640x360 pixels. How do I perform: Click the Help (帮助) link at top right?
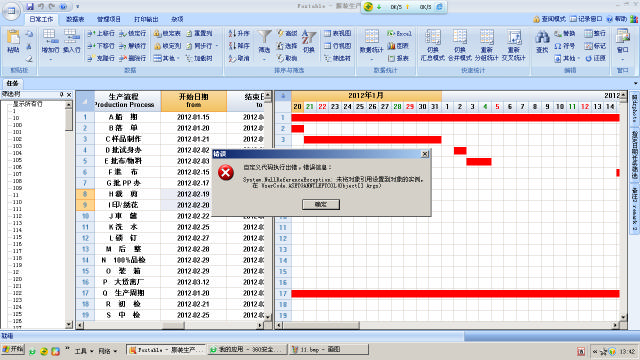pos(617,19)
